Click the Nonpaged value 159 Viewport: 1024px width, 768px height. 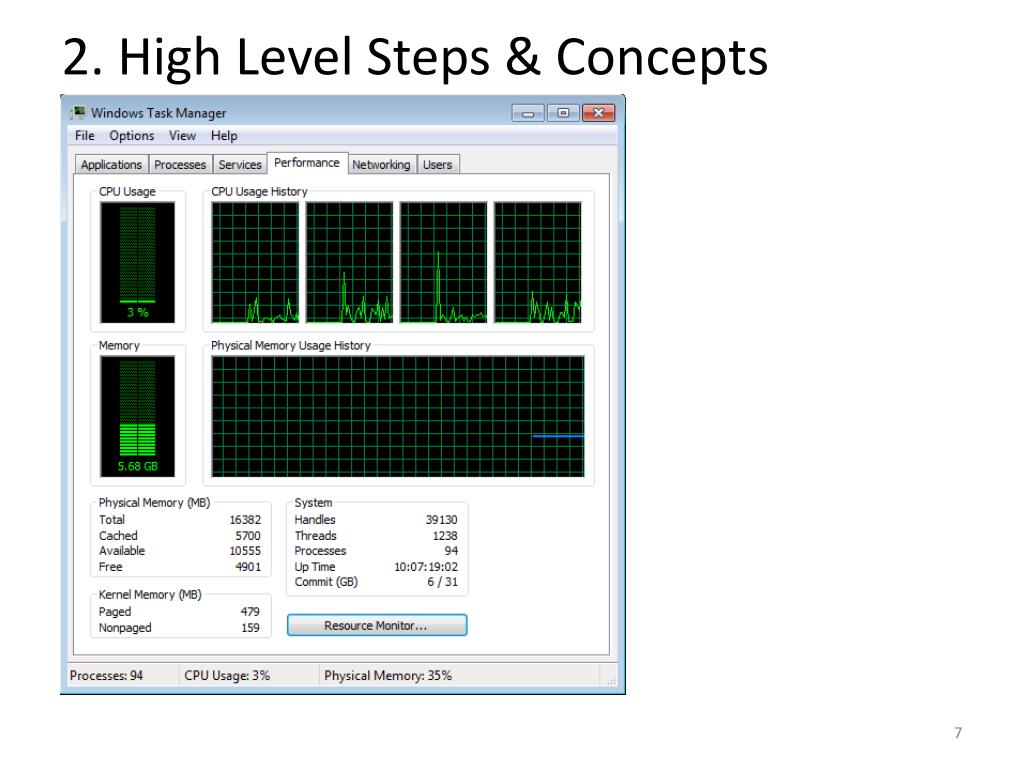click(250, 628)
